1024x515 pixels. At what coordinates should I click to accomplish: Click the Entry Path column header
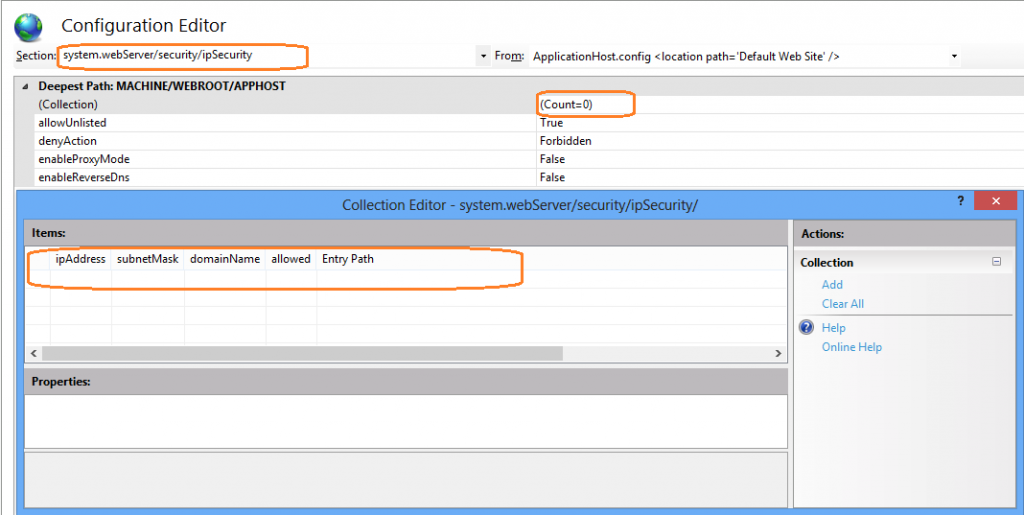click(348, 259)
